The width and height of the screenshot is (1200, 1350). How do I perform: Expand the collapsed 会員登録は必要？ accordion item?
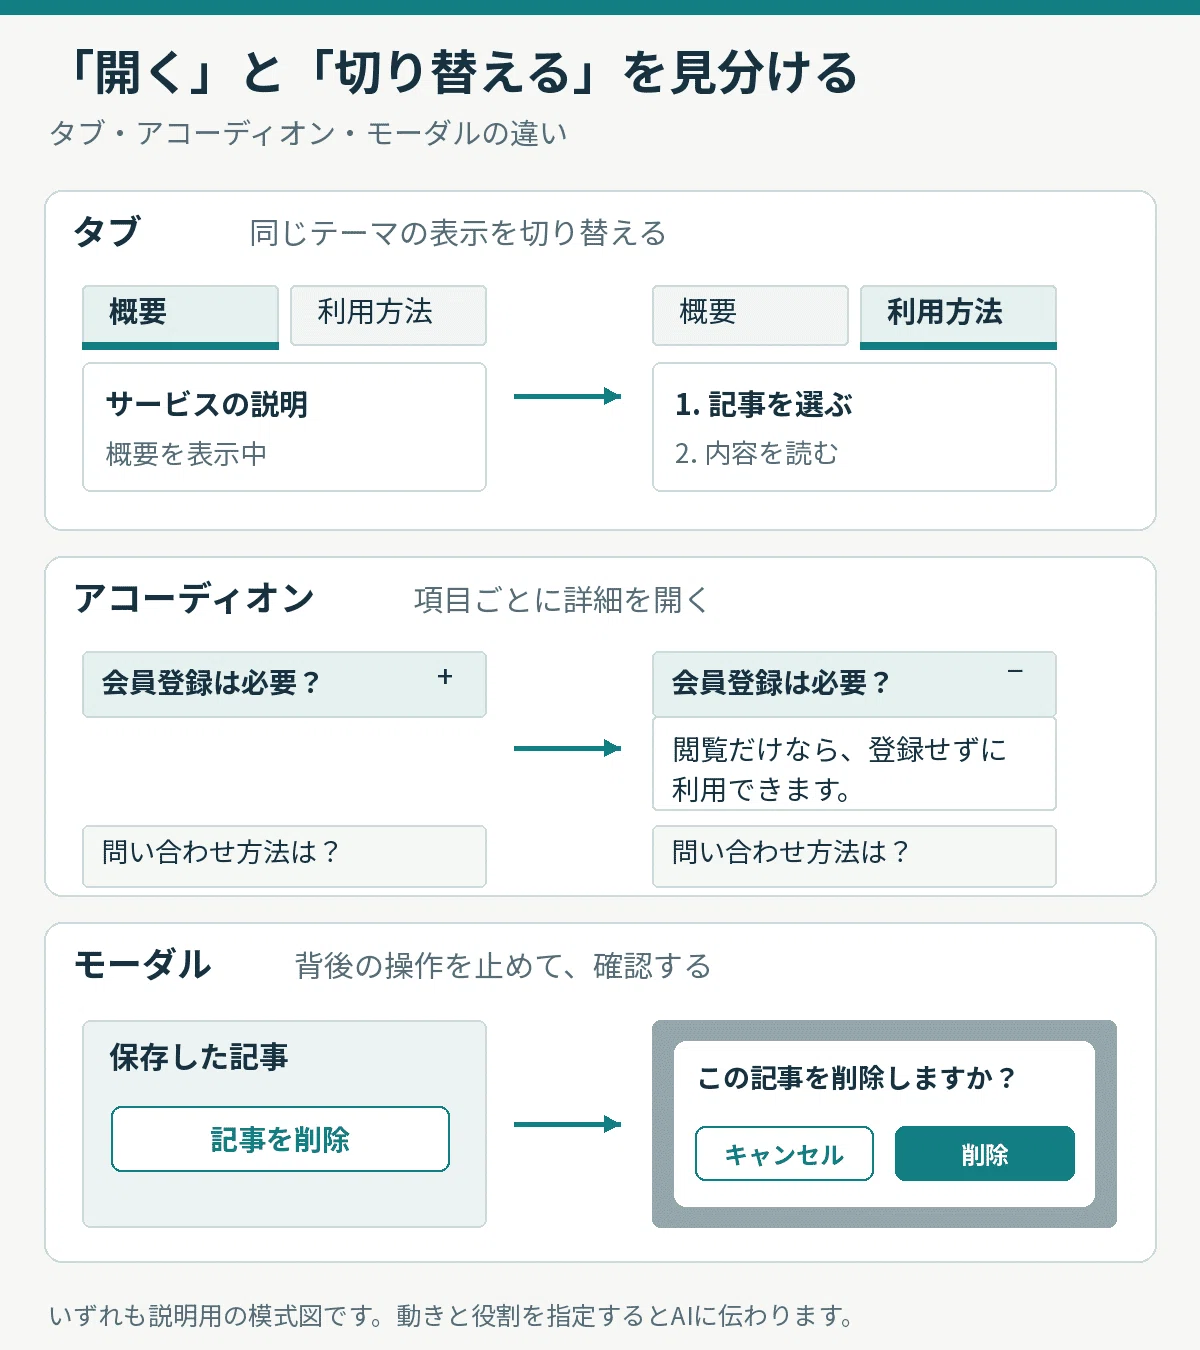tap(284, 684)
